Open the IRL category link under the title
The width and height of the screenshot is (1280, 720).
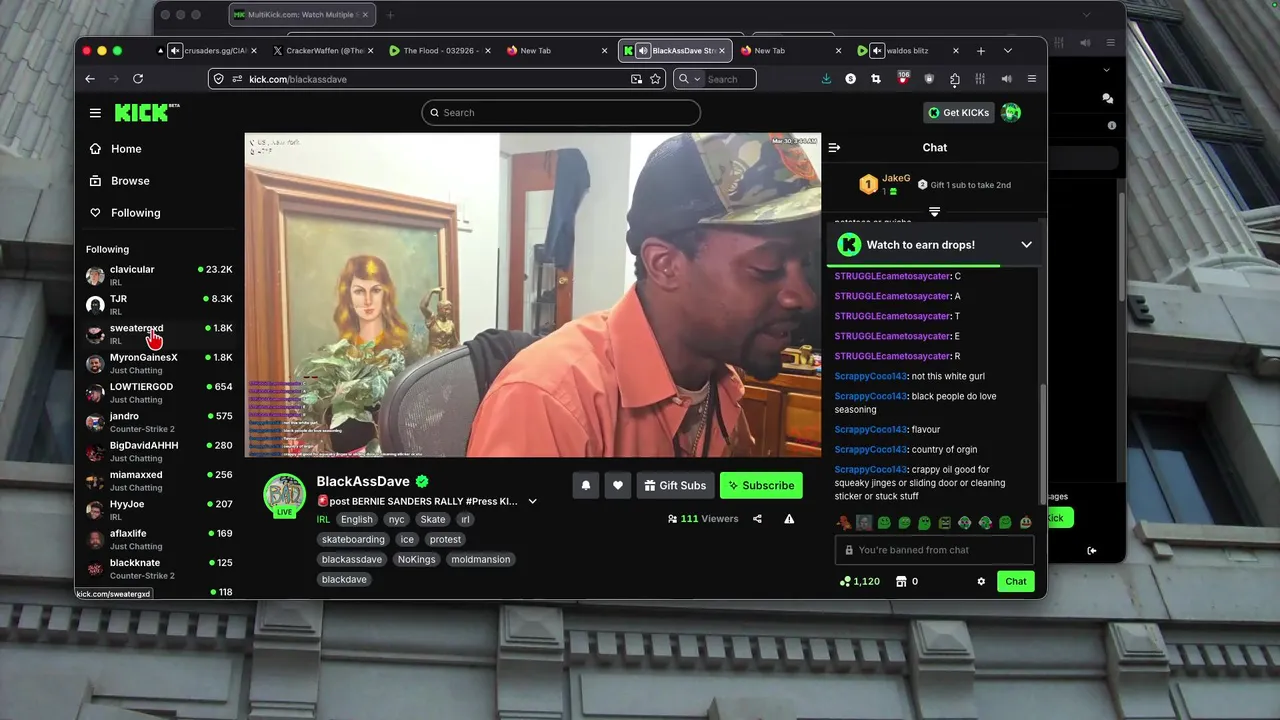coord(323,519)
